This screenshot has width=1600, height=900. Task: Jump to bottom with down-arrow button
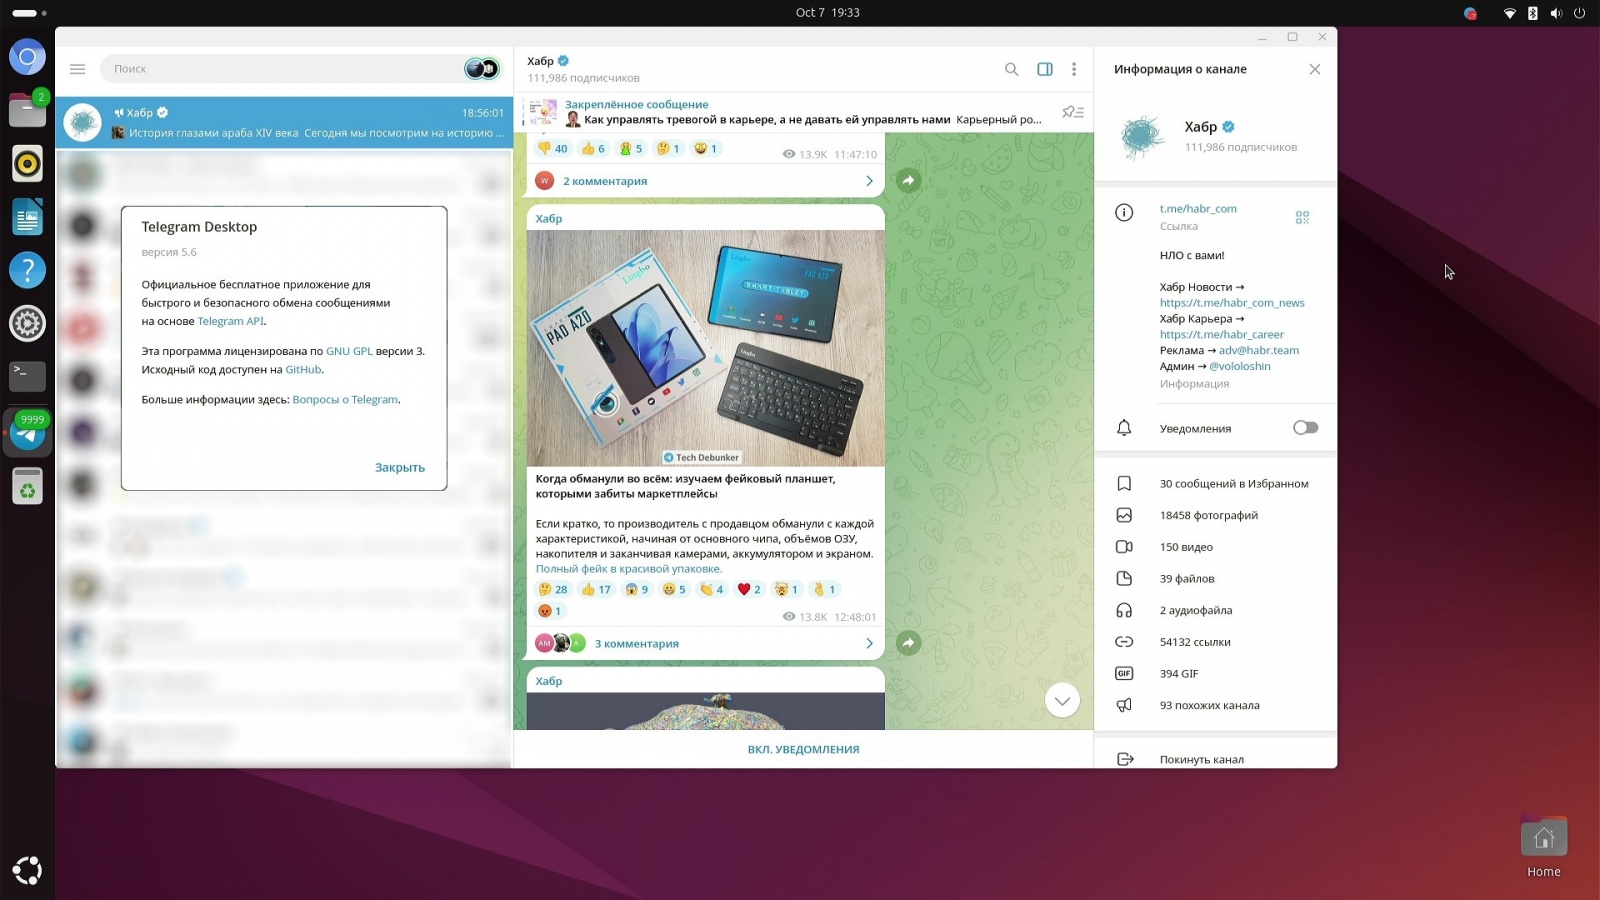[x=1062, y=700]
